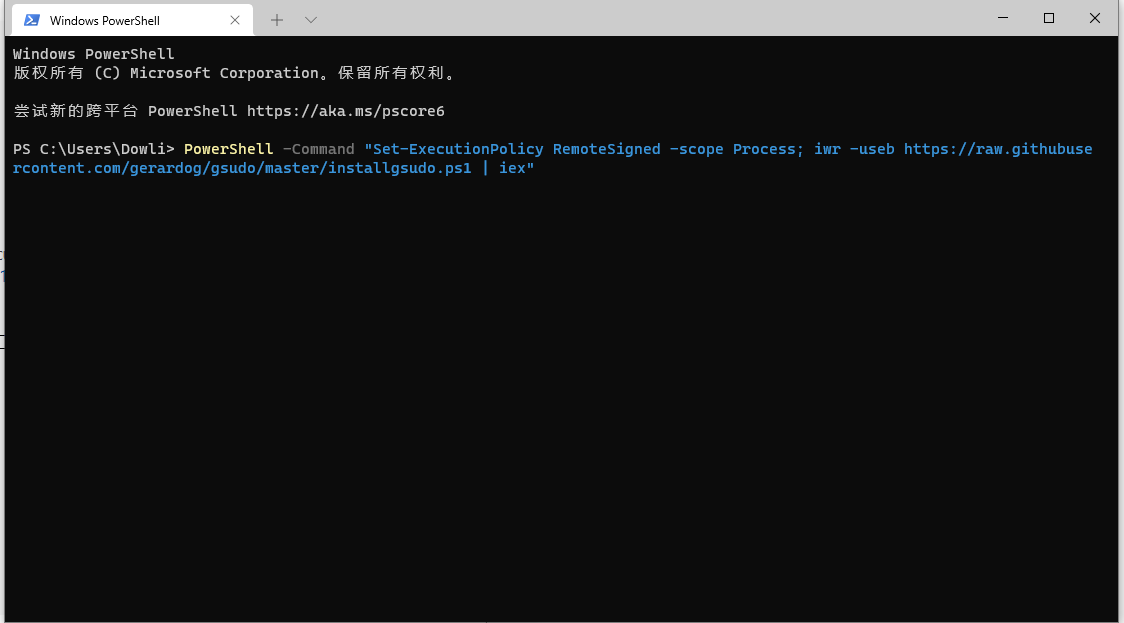Screen dimensions: 1124x623
Task: Click the Microsoft Corporation copyright line
Action: click(234, 73)
